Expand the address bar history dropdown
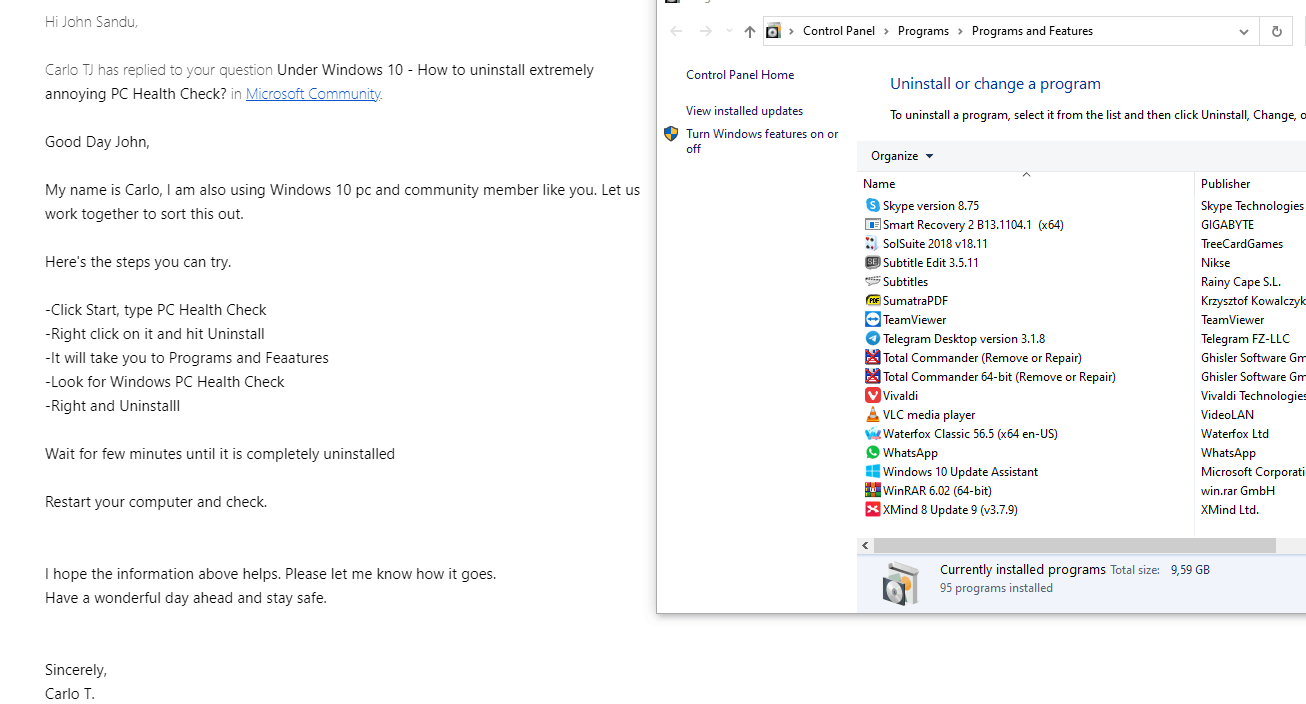 tap(1243, 31)
